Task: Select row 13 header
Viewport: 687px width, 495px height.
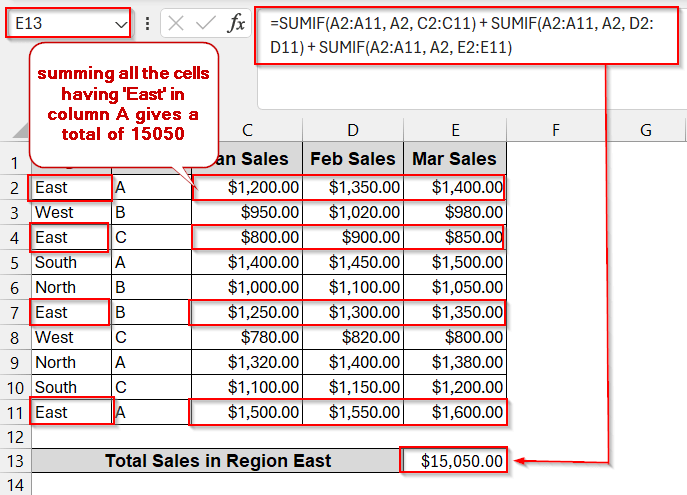Action: (x=15, y=461)
